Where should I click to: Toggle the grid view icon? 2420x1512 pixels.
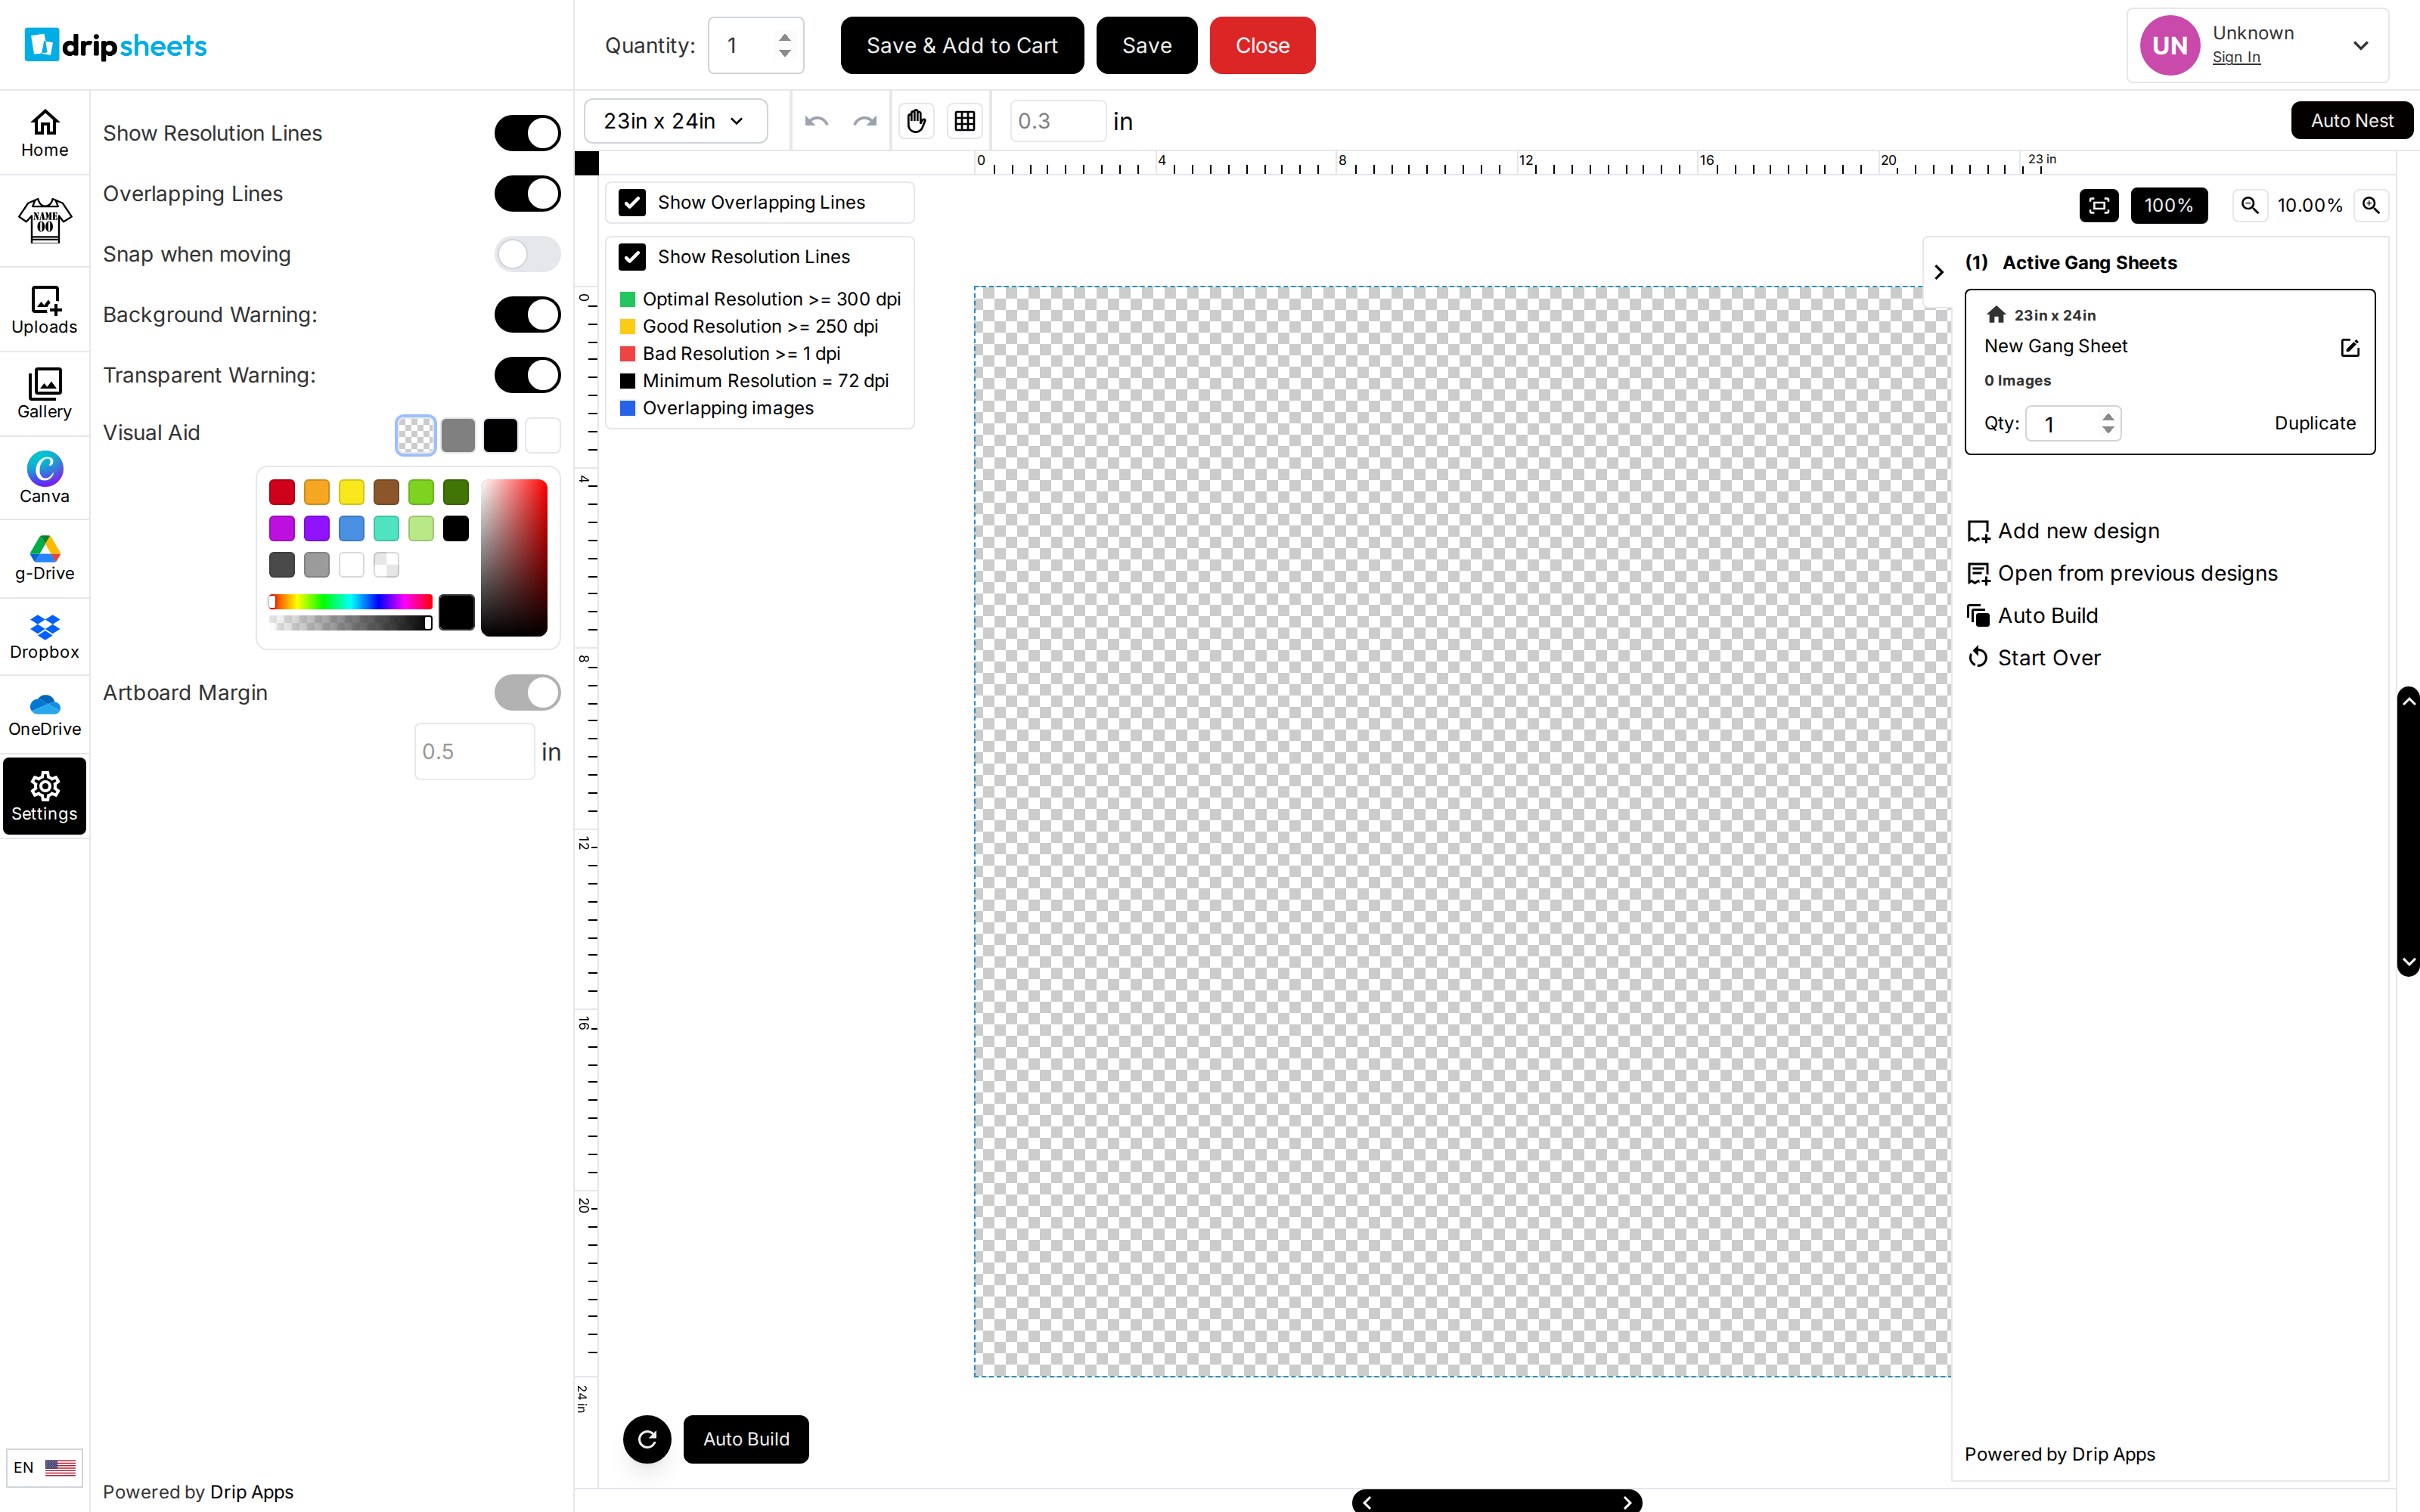click(x=965, y=121)
